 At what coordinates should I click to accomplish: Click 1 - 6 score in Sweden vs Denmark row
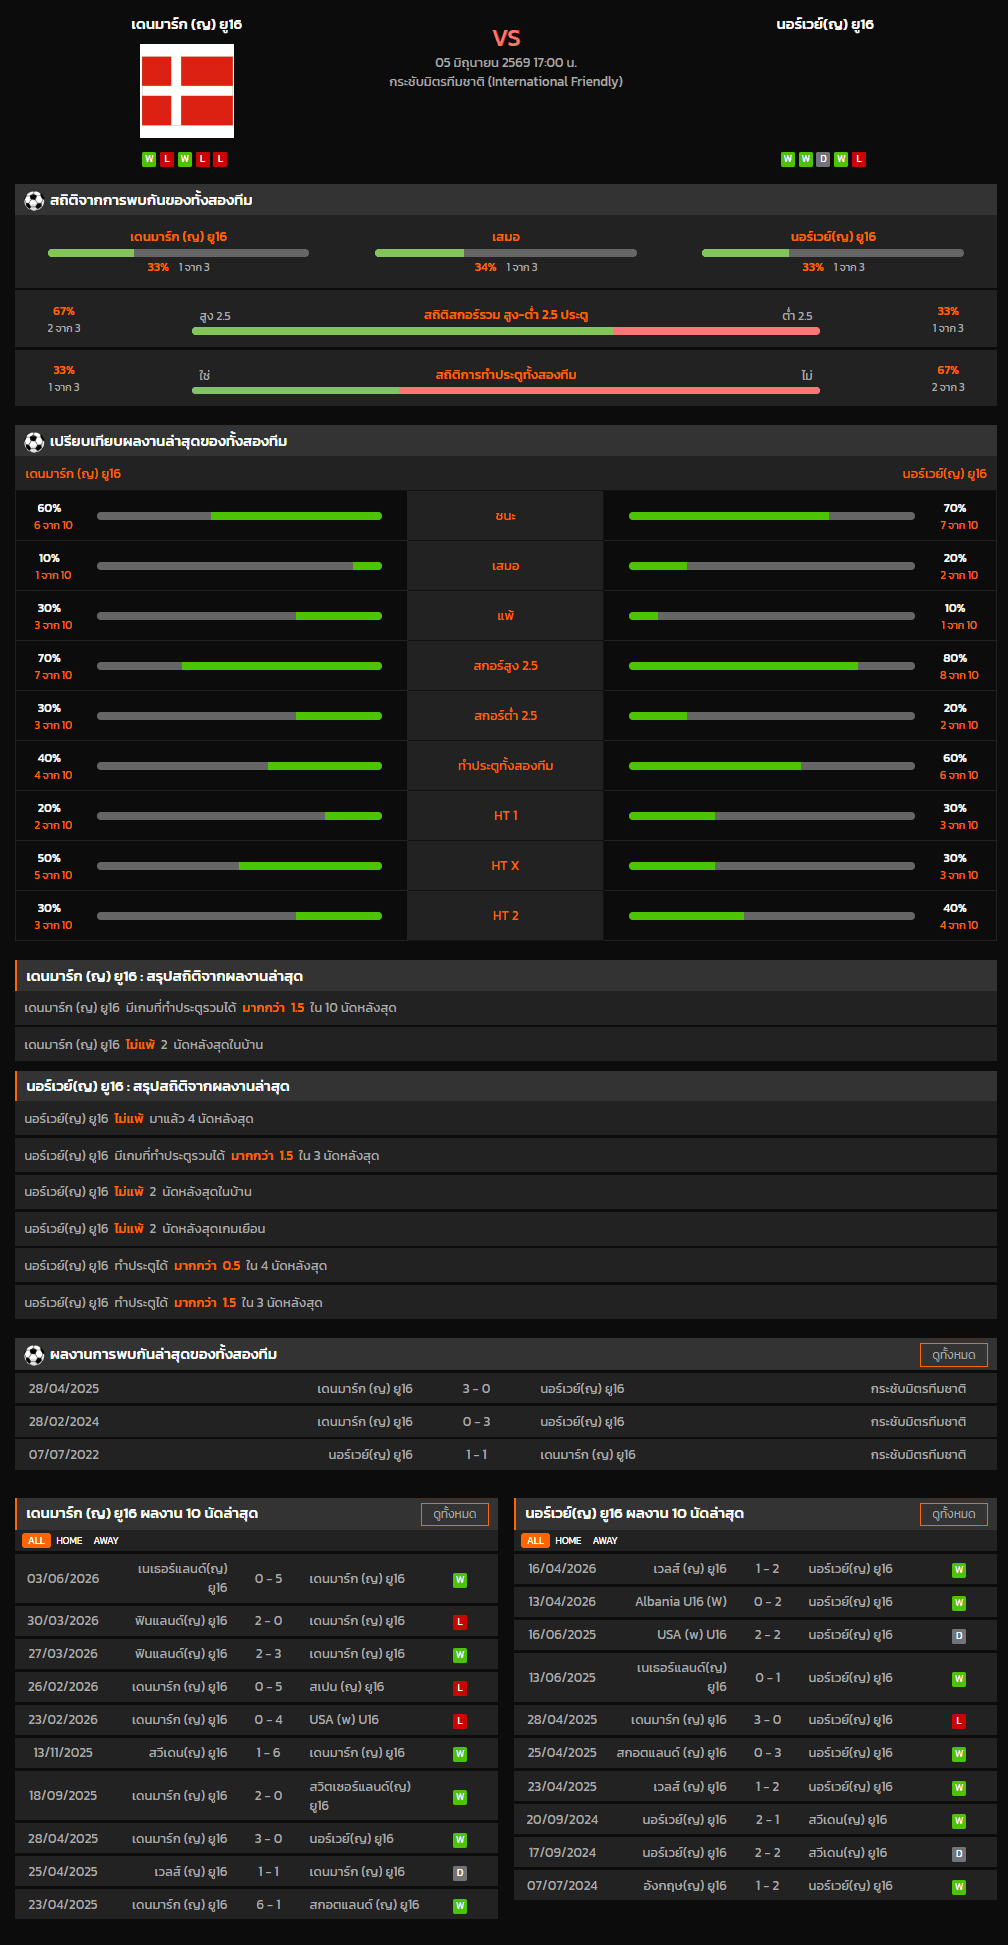click(x=268, y=1753)
